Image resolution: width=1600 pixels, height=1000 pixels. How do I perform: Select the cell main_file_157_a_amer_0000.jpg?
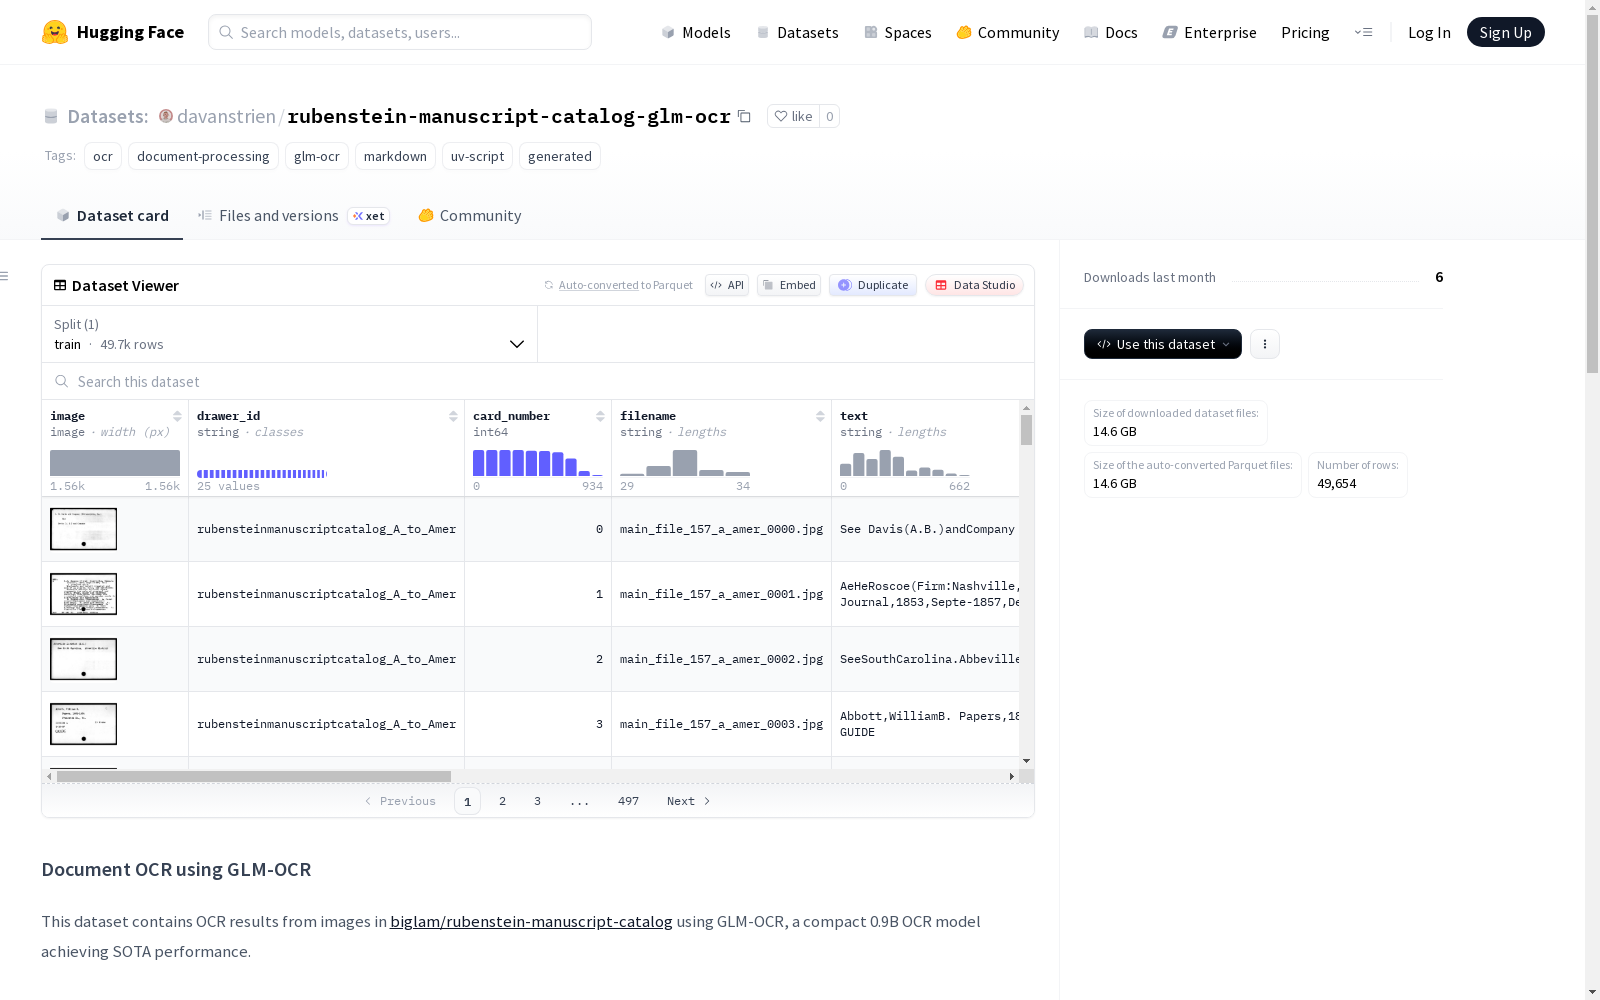pyautogui.click(x=721, y=529)
